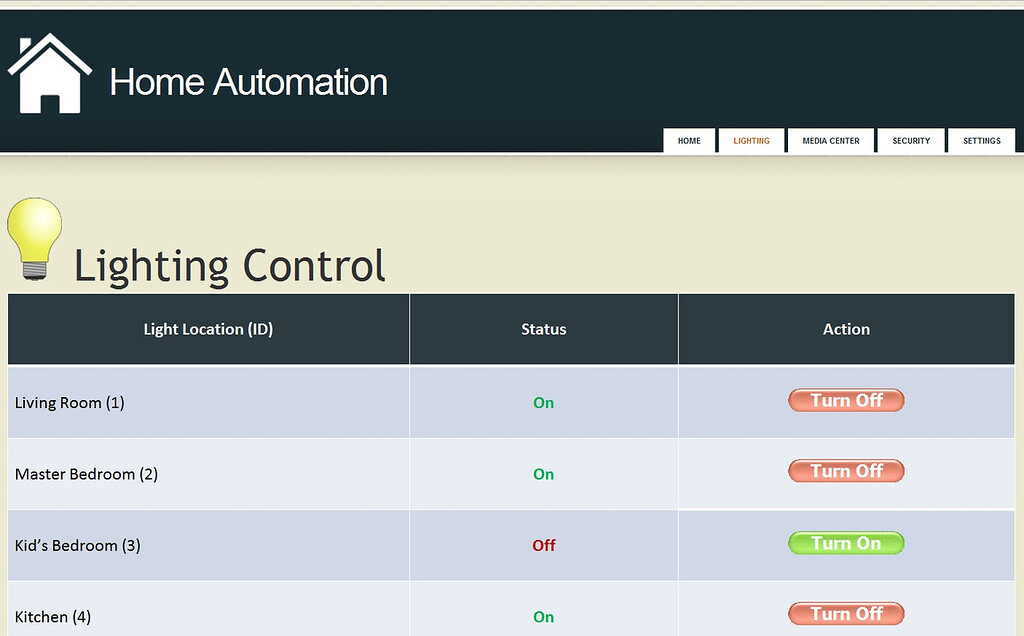Click the red Off status of Kid's Bedroom

(x=543, y=545)
